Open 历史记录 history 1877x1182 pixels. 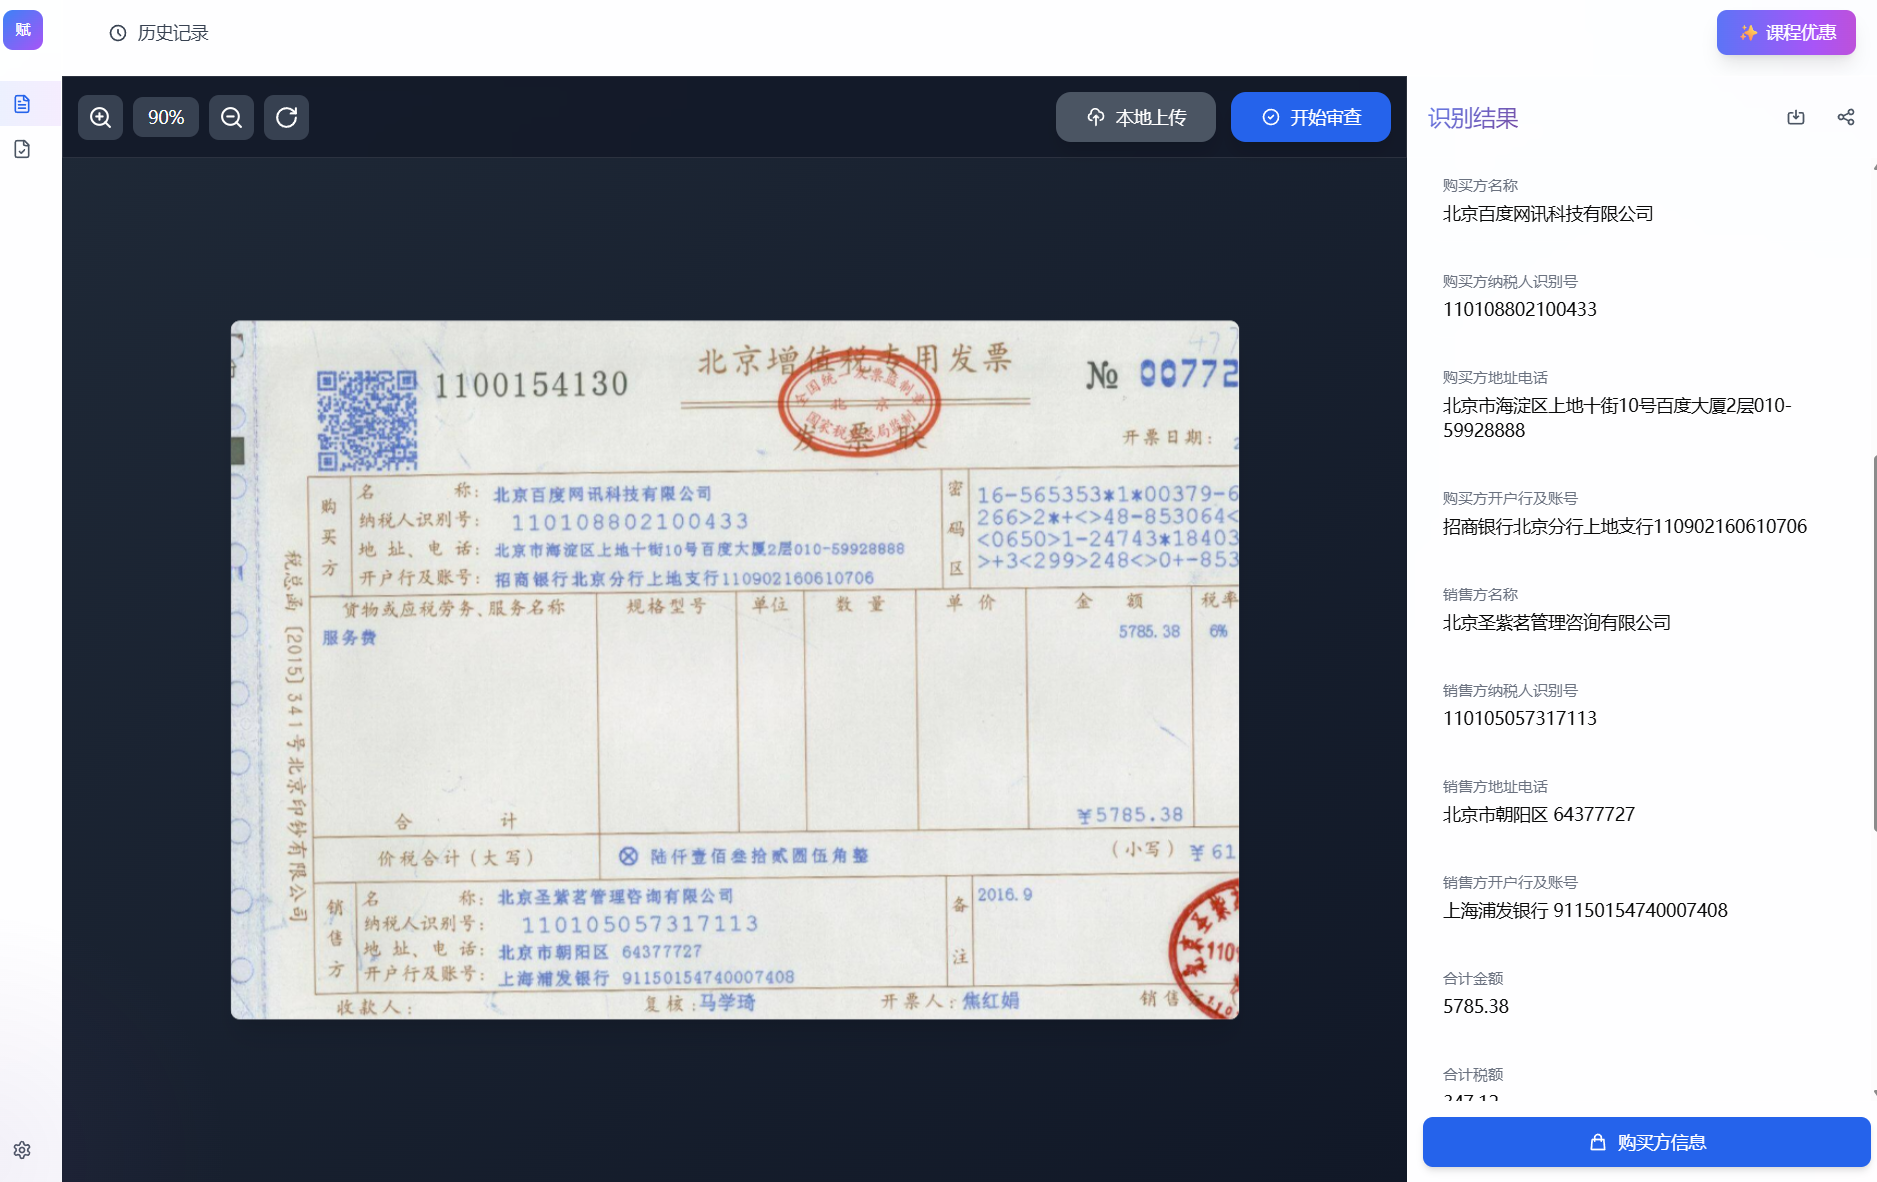pyautogui.click(x=159, y=33)
